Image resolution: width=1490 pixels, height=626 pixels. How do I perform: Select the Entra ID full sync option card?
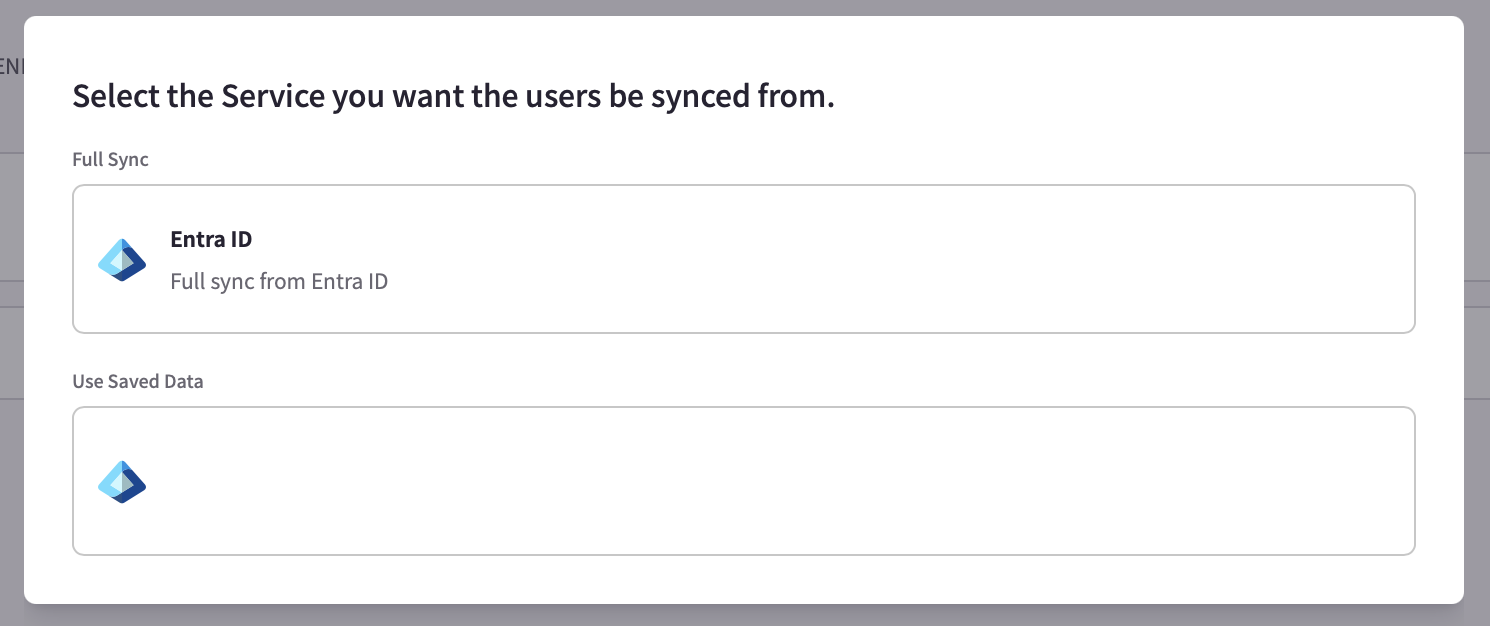[x=744, y=259]
